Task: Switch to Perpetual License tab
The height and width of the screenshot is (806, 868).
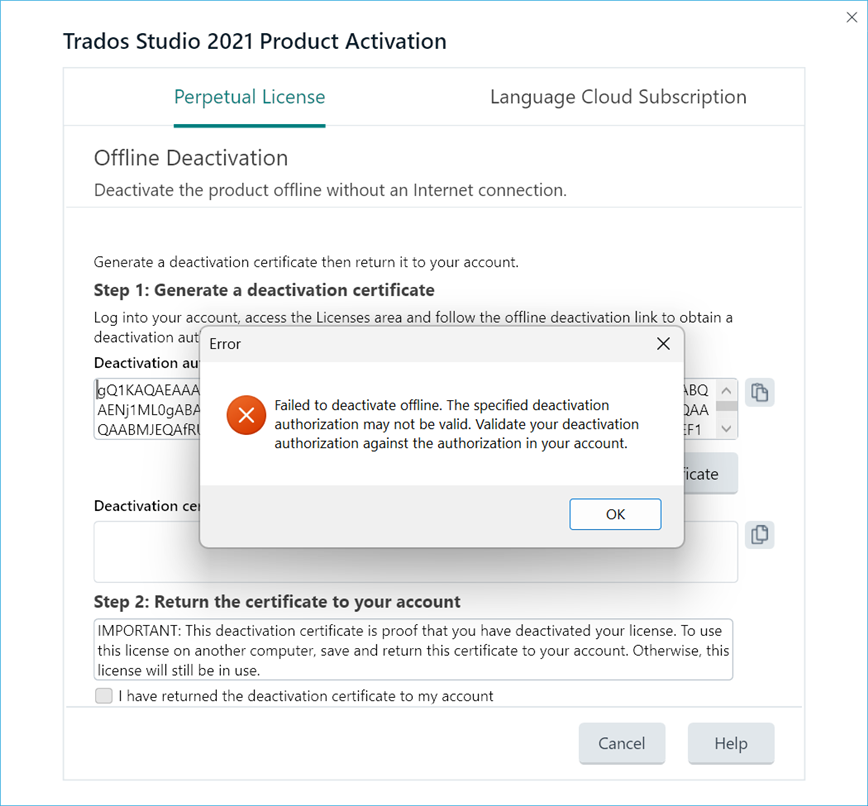Action: 250,97
